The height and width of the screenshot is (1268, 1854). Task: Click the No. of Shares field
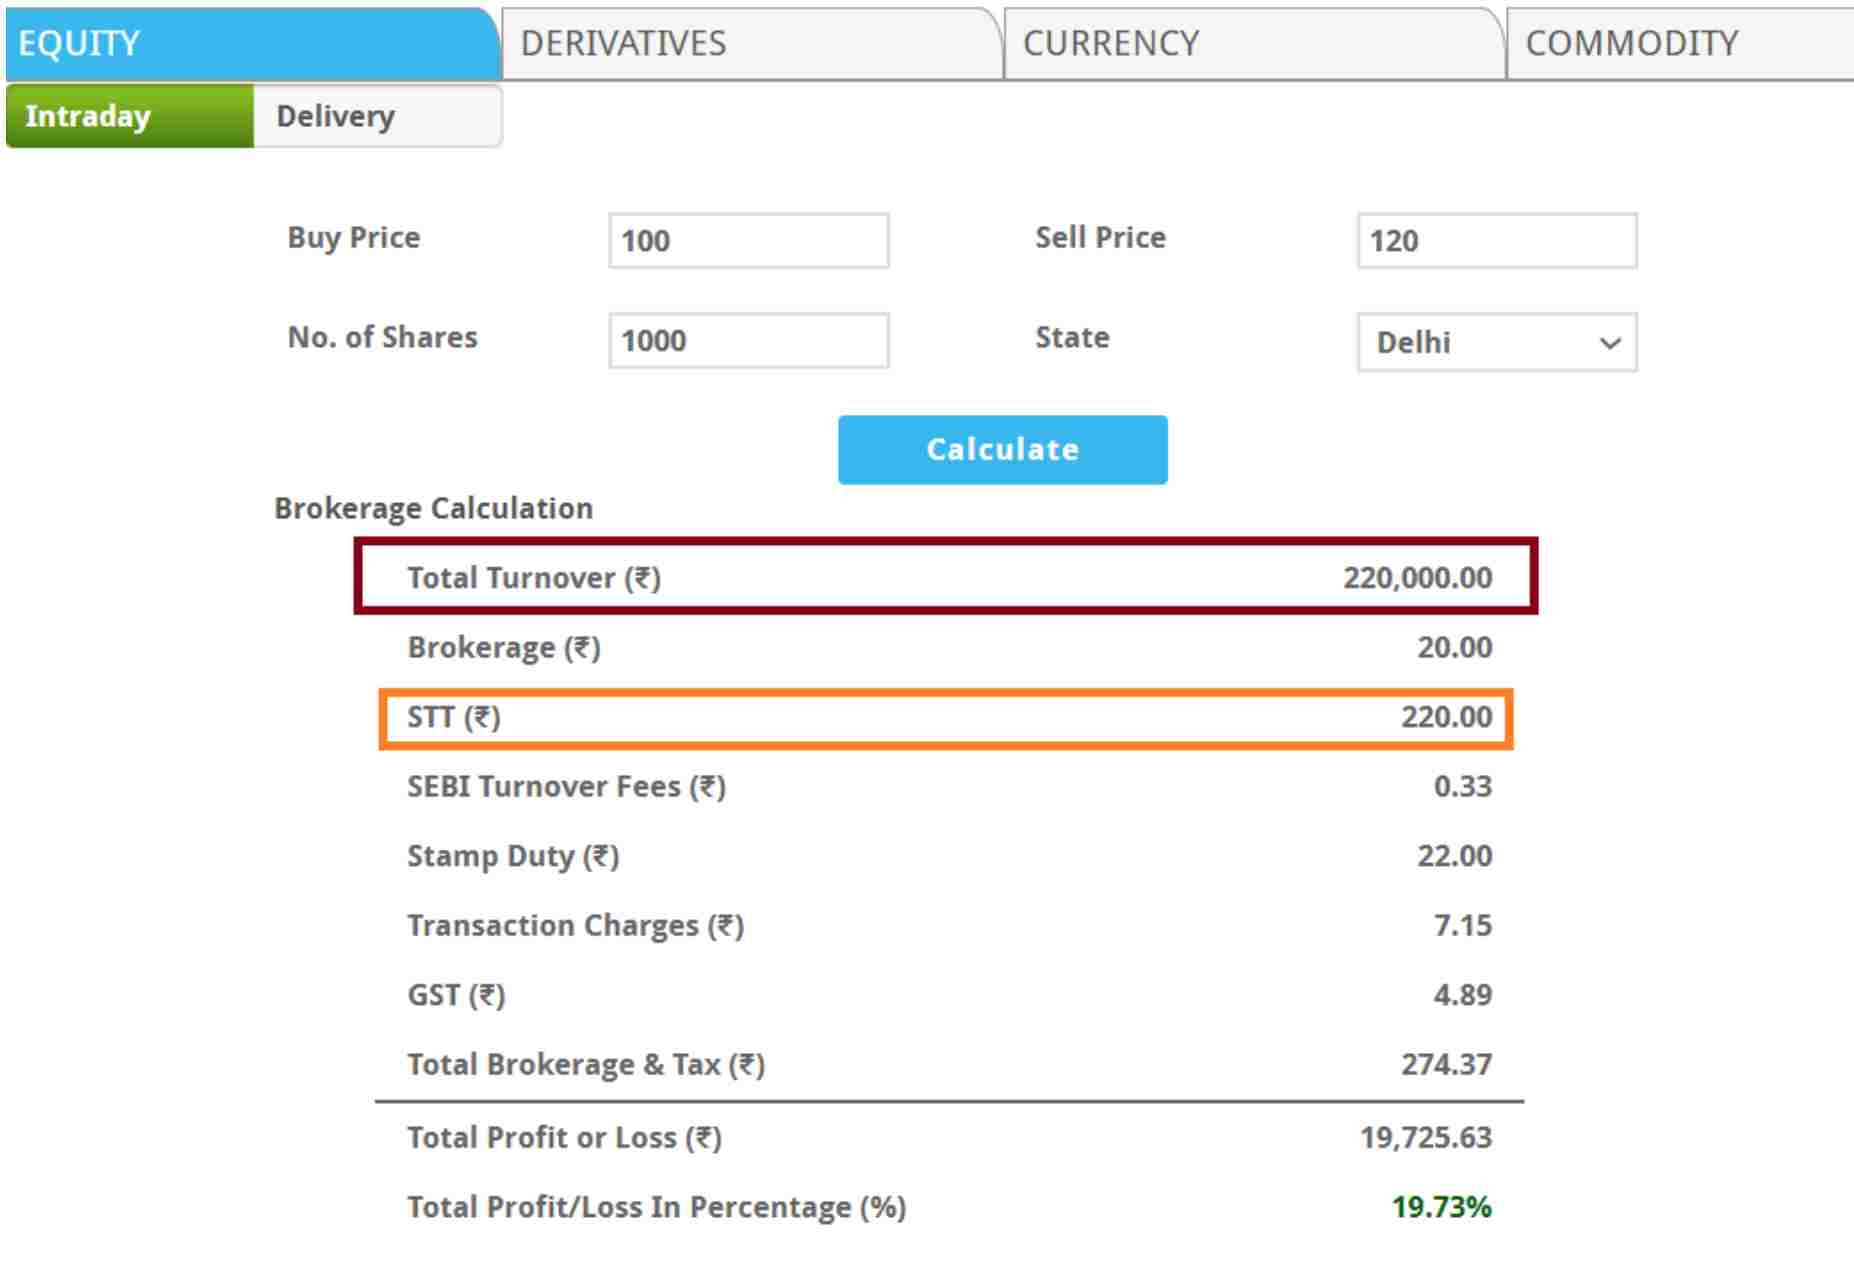pos(748,341)
